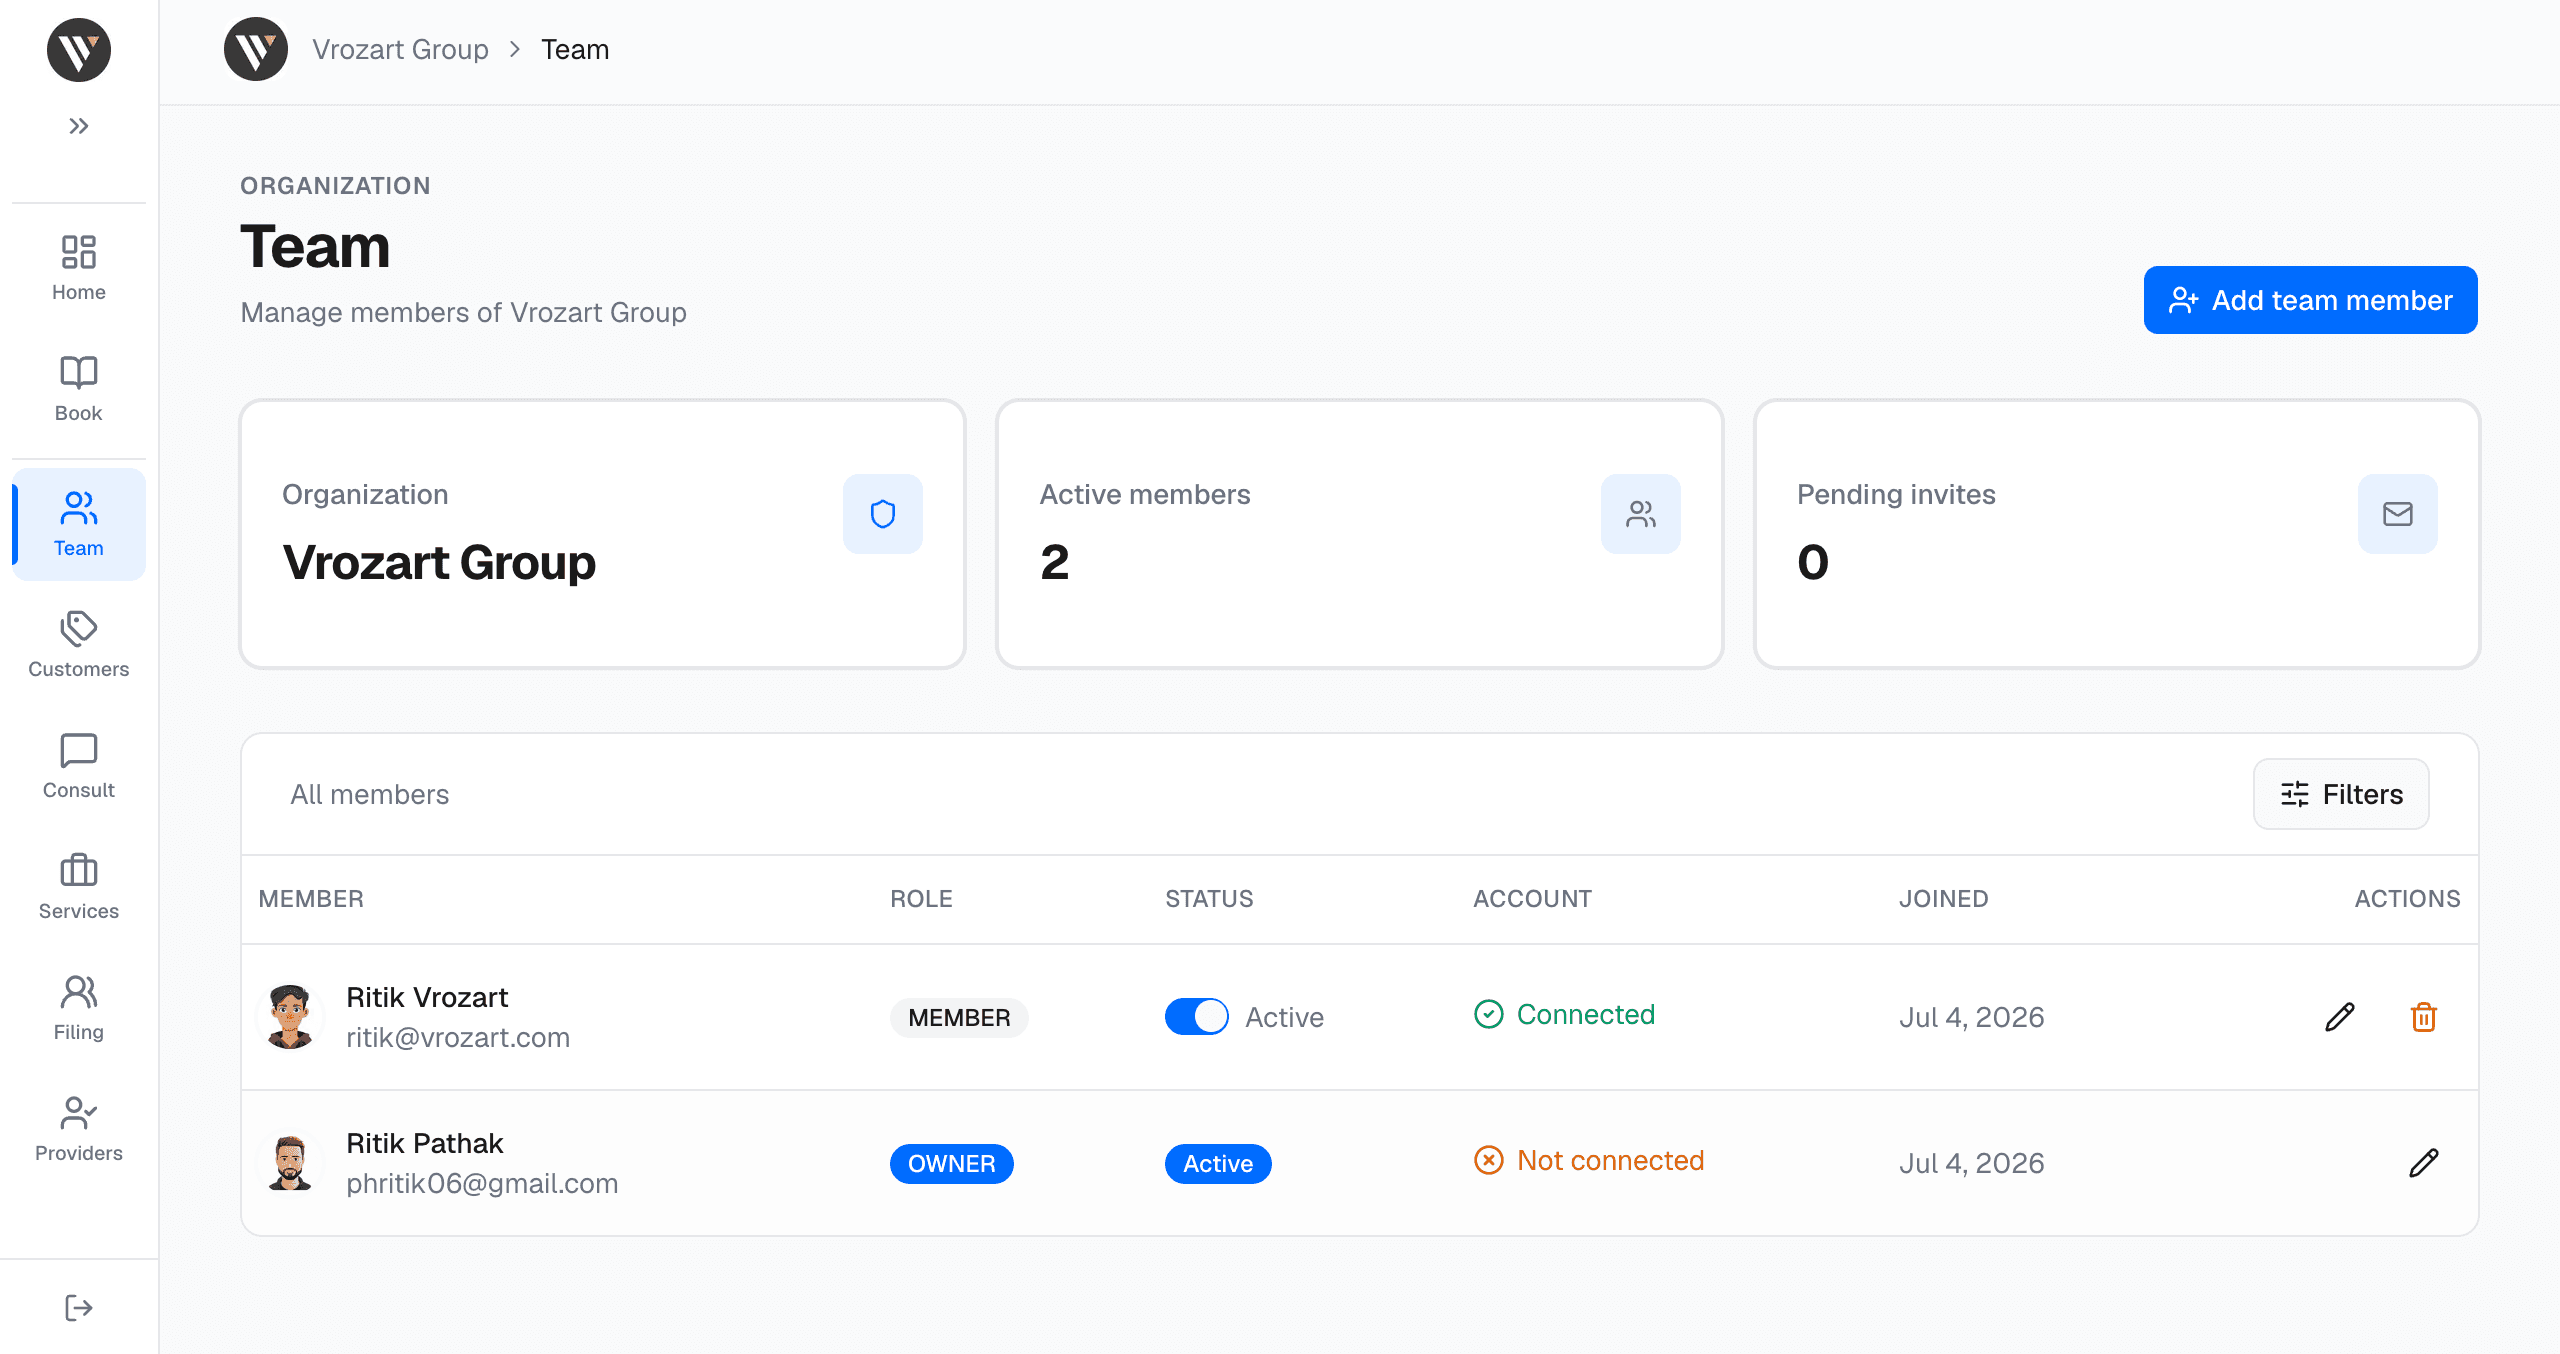Click the Pending invites count 0
The height and width of the screenshot is (1354, 2560).
tap(1813, 562)
